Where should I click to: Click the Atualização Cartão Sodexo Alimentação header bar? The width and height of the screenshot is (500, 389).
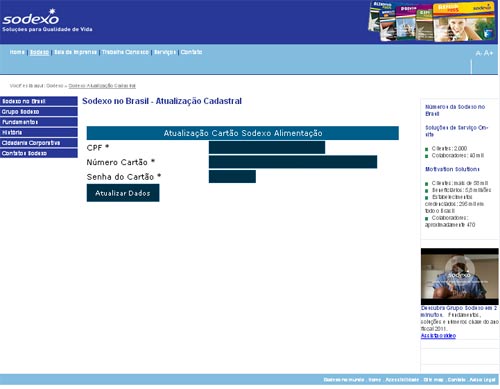[243, 133]
